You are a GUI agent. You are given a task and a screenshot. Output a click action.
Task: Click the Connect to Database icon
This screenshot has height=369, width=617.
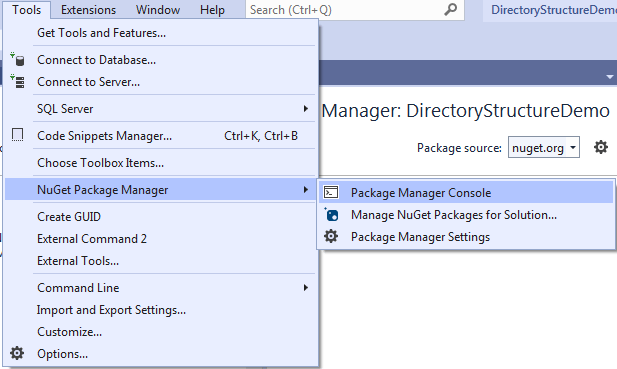point(17,59)
